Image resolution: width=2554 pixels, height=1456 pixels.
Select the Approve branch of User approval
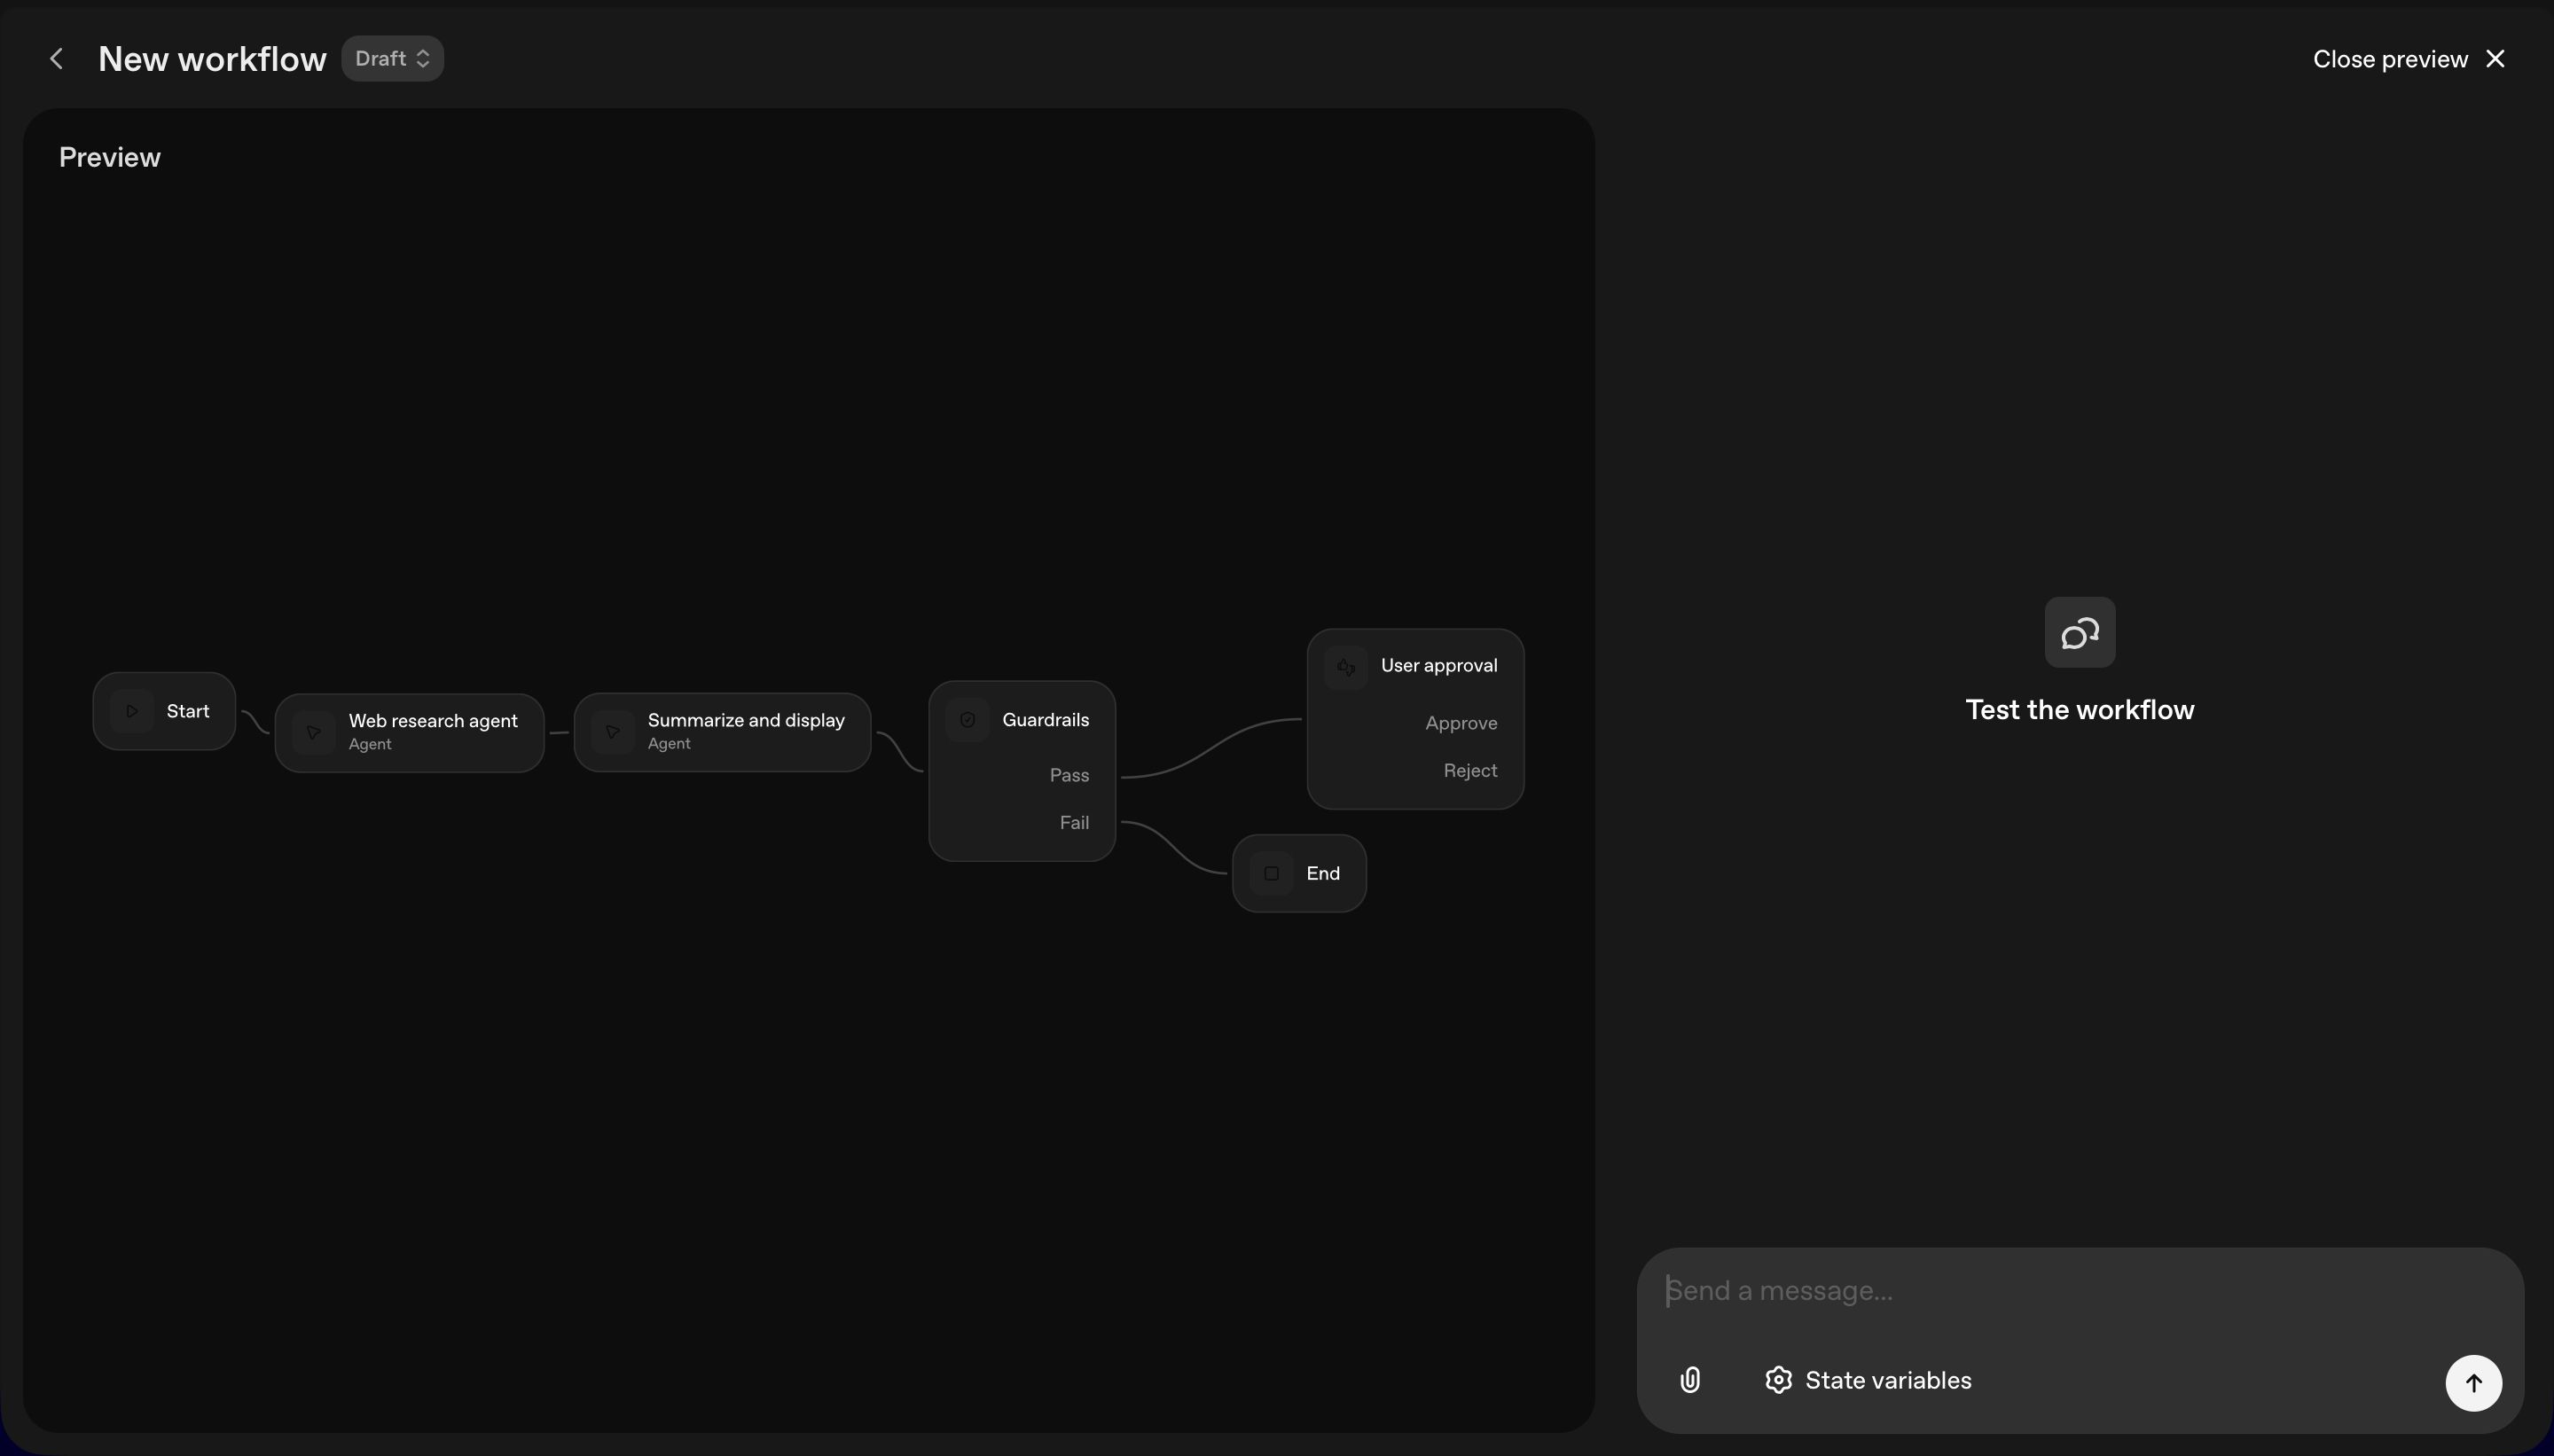(1460, 723)
